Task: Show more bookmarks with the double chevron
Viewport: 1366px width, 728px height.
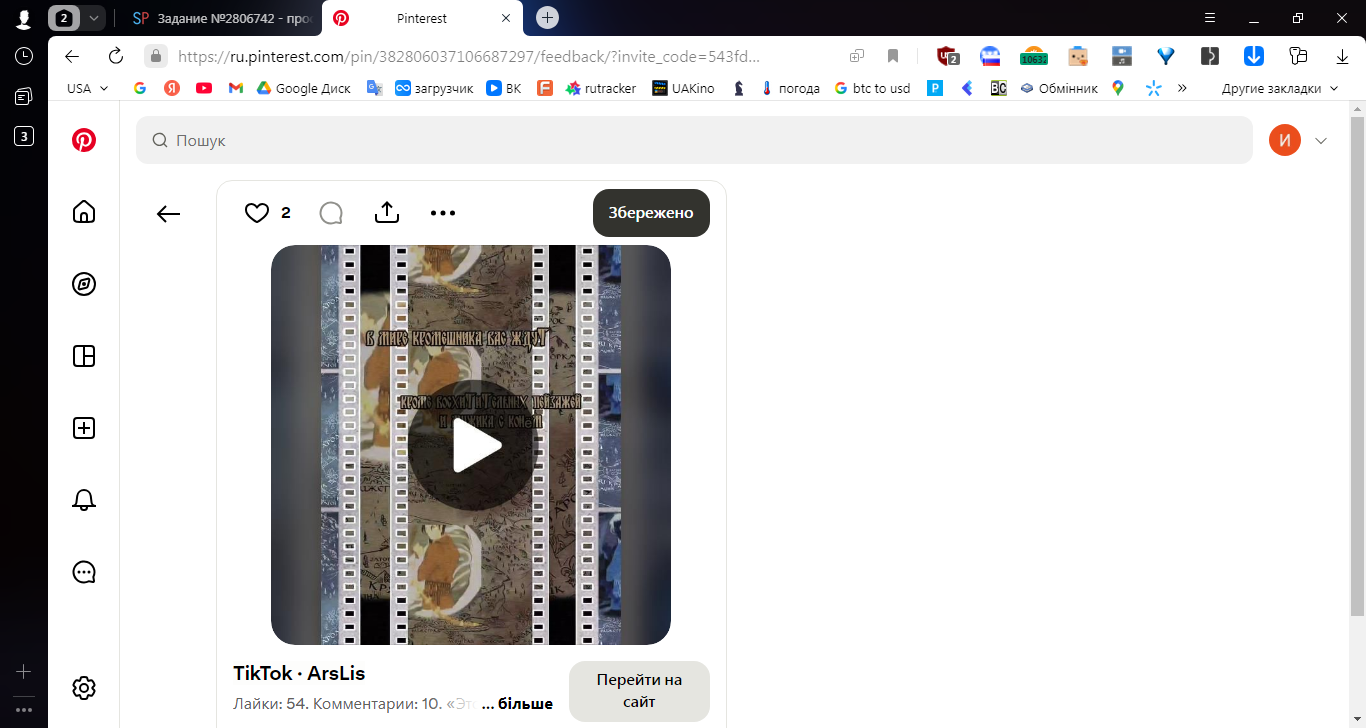Action: [x=1182, y=88]
